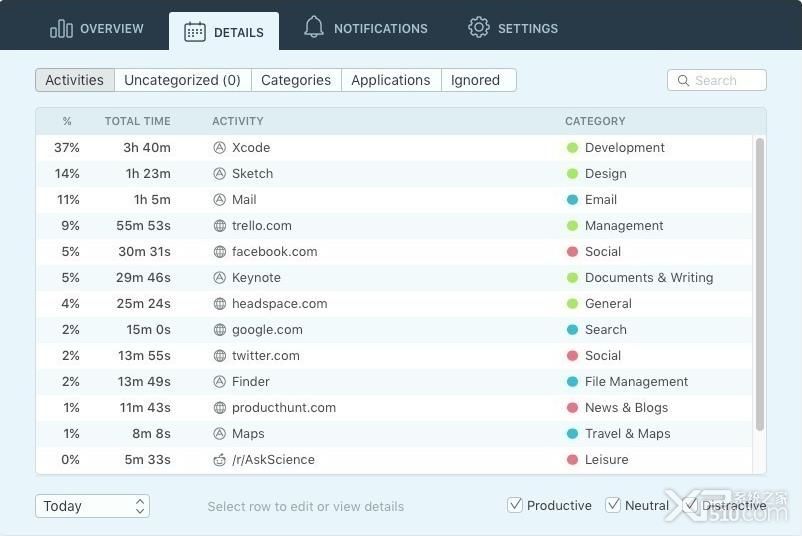The width and height of the screenshot is (802, 536).
Task: Click the 8m 8s total time cell
Action: 151,434
